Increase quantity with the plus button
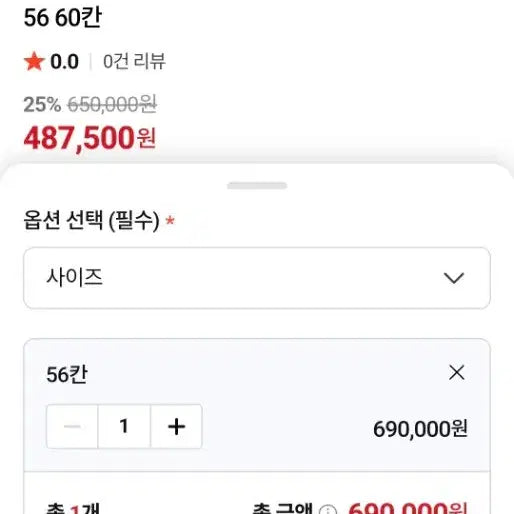This screenshot has height=514, width=514. pyautogui.click(x=176, y=426)
